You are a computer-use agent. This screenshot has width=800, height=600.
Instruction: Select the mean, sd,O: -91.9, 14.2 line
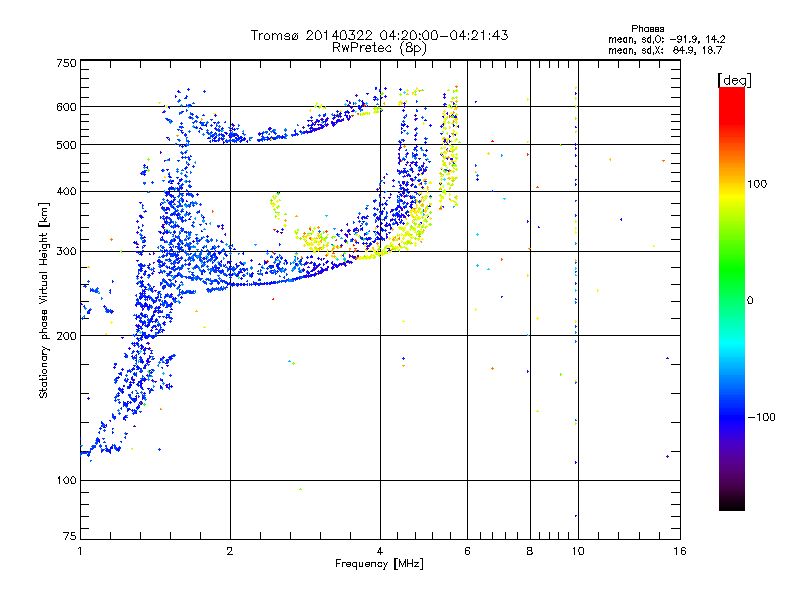coord(666,39)
